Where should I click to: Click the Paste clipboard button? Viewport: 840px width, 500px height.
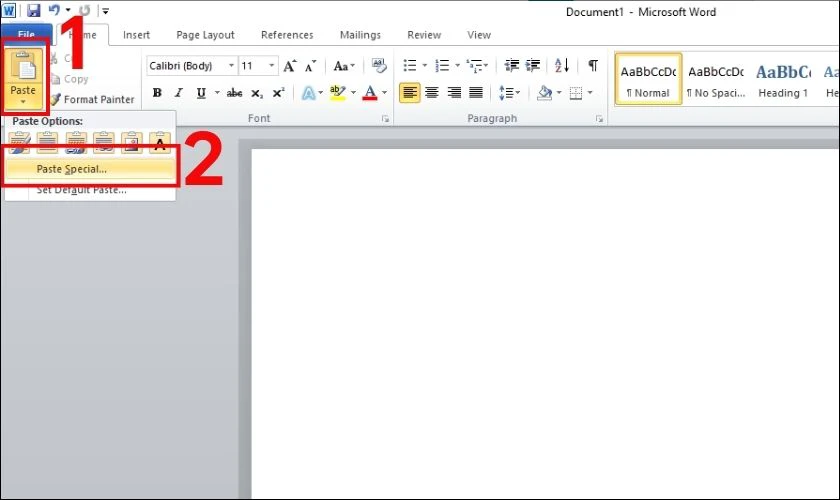[x=23, y=78]
